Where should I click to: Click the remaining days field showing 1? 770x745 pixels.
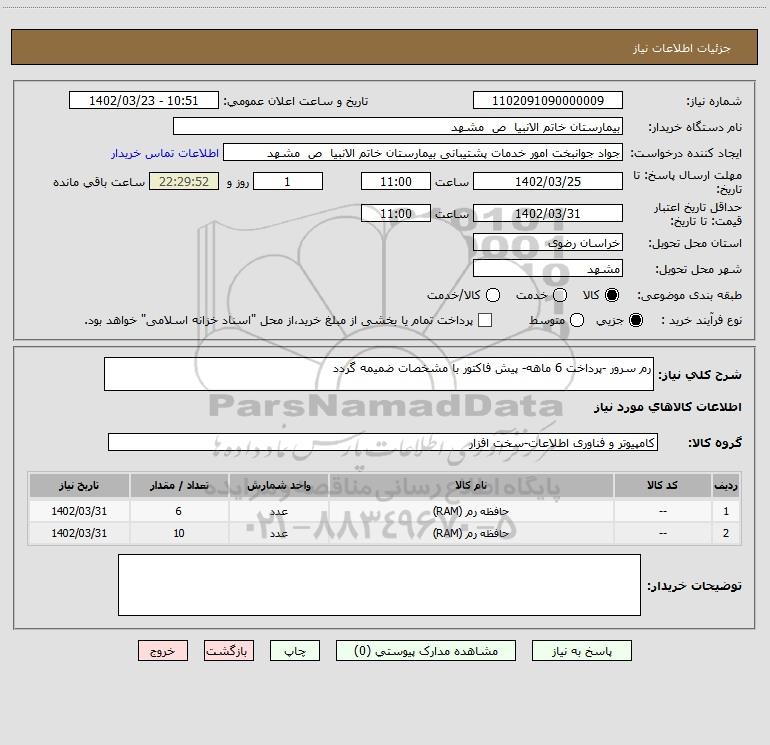[288, 181]
